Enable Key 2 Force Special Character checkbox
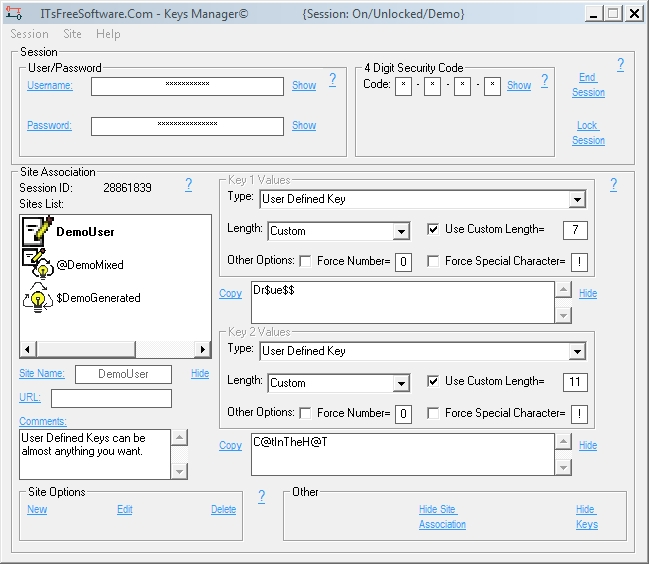 [x=433, y=413]
